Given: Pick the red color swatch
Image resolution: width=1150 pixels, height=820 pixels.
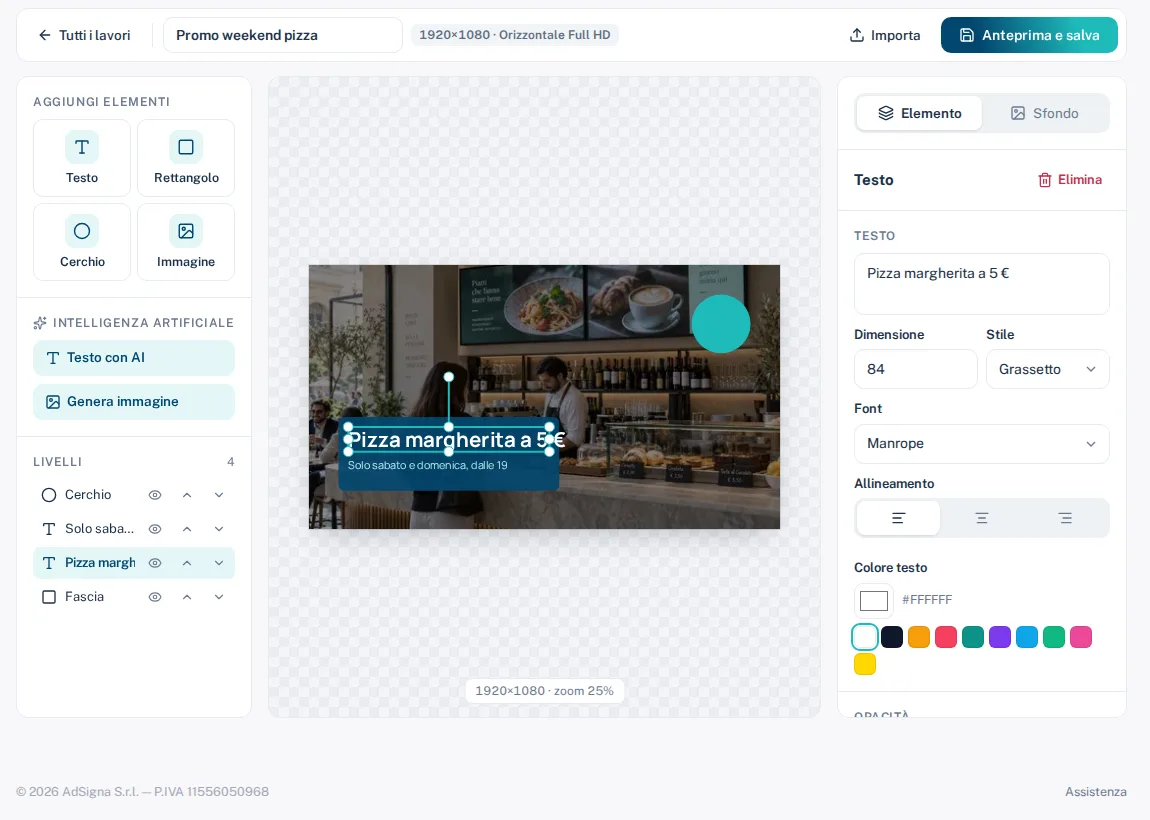Looking at the screenshot, I should coord(946,637).
